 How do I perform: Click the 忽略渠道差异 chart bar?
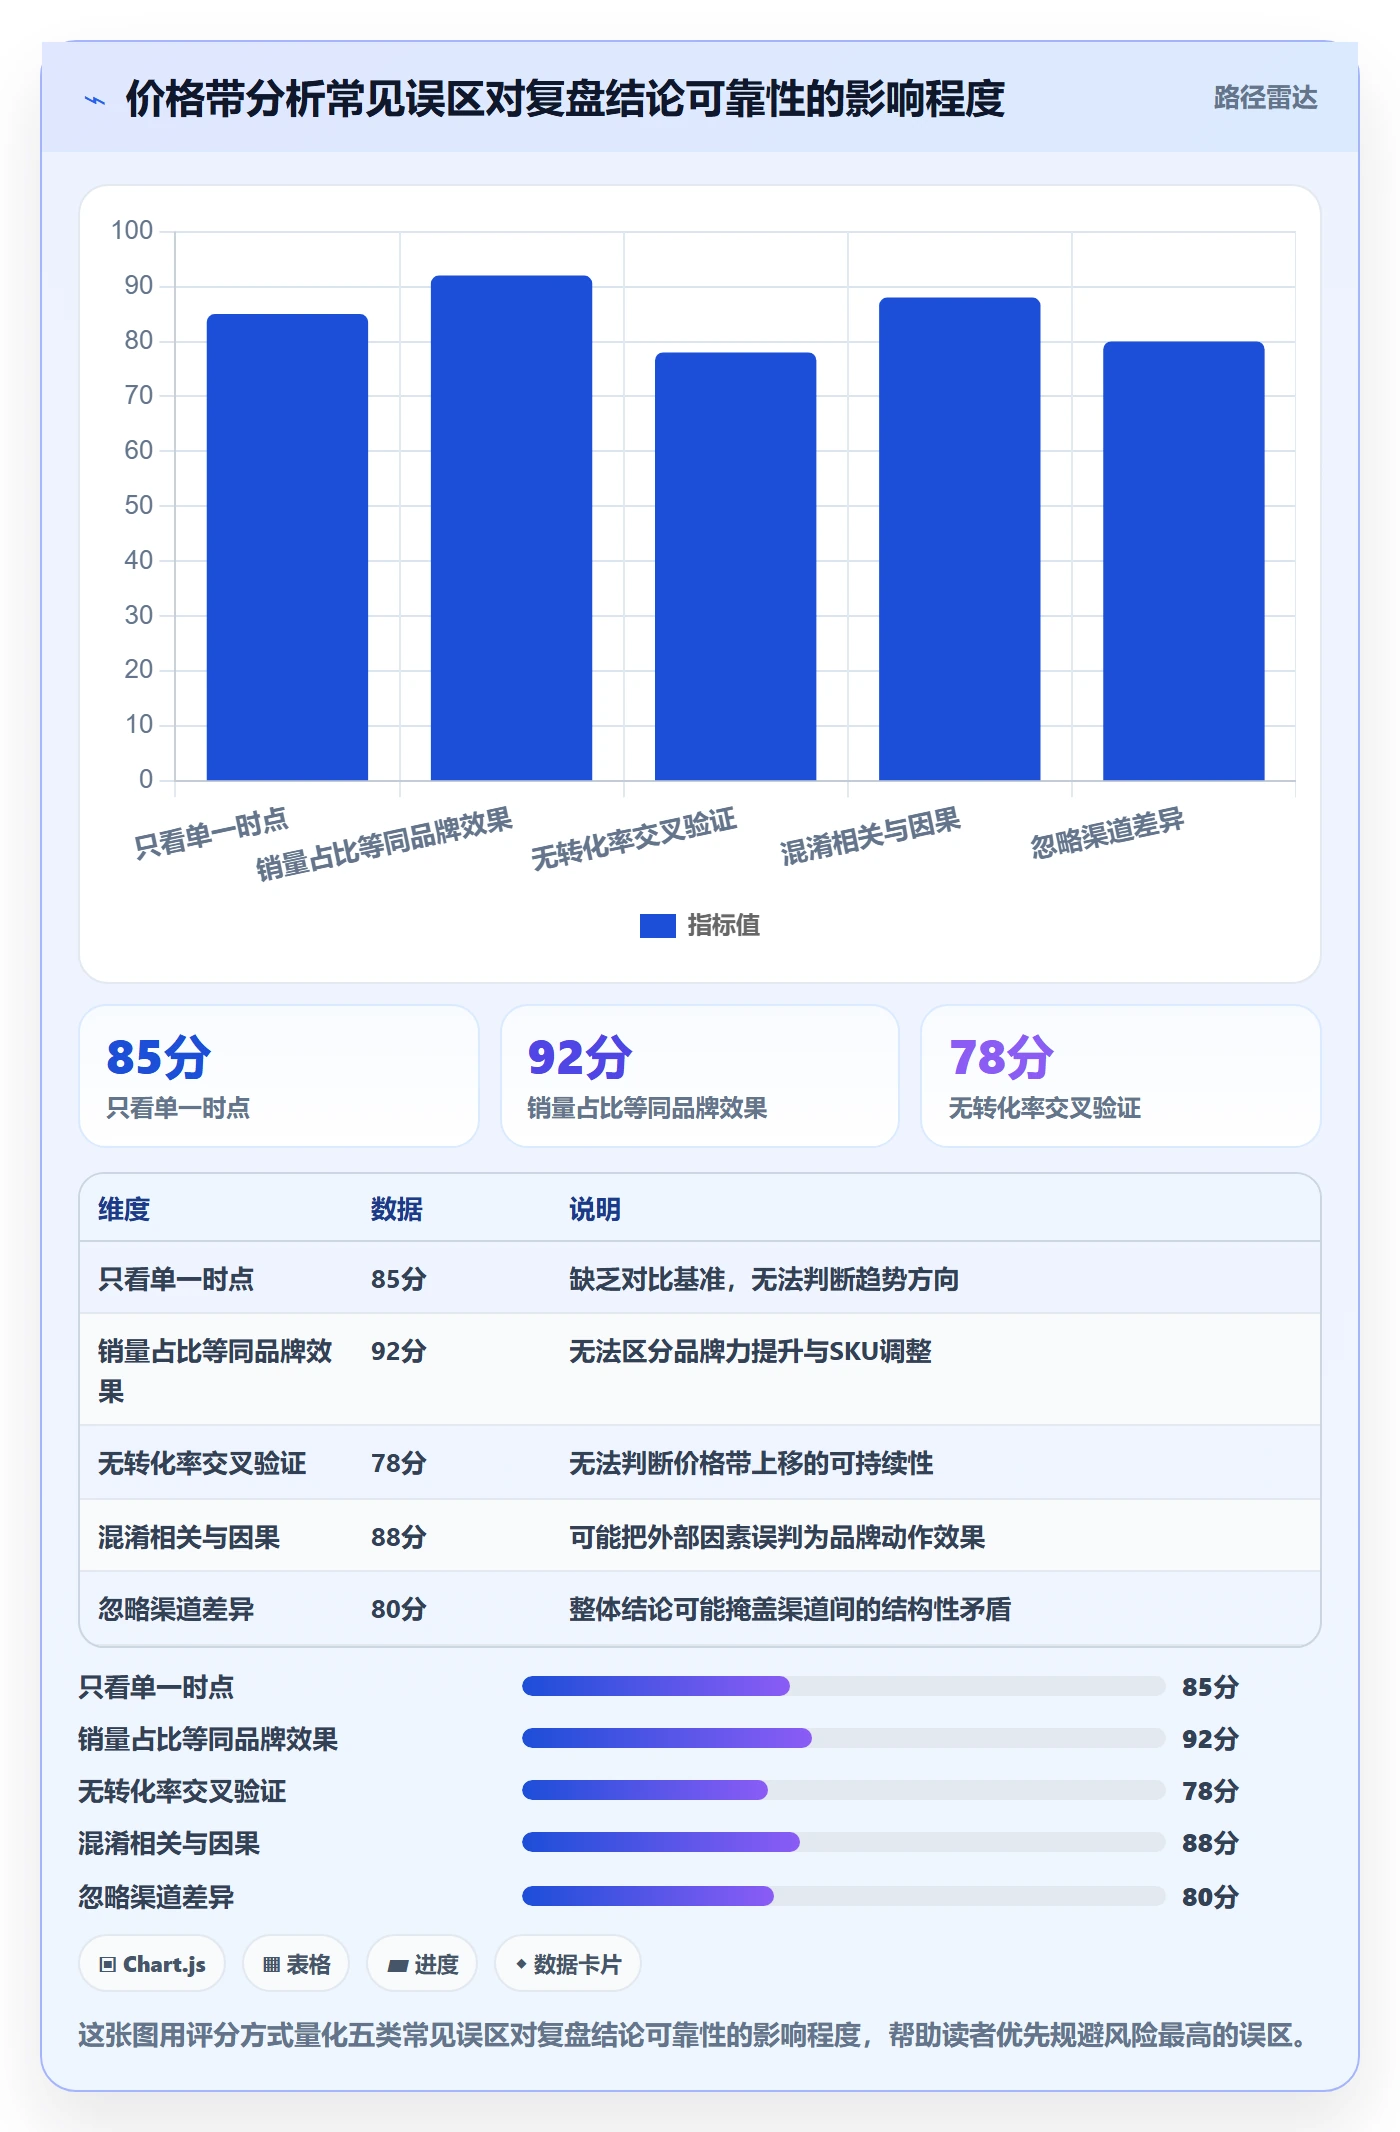point(1183,561)
